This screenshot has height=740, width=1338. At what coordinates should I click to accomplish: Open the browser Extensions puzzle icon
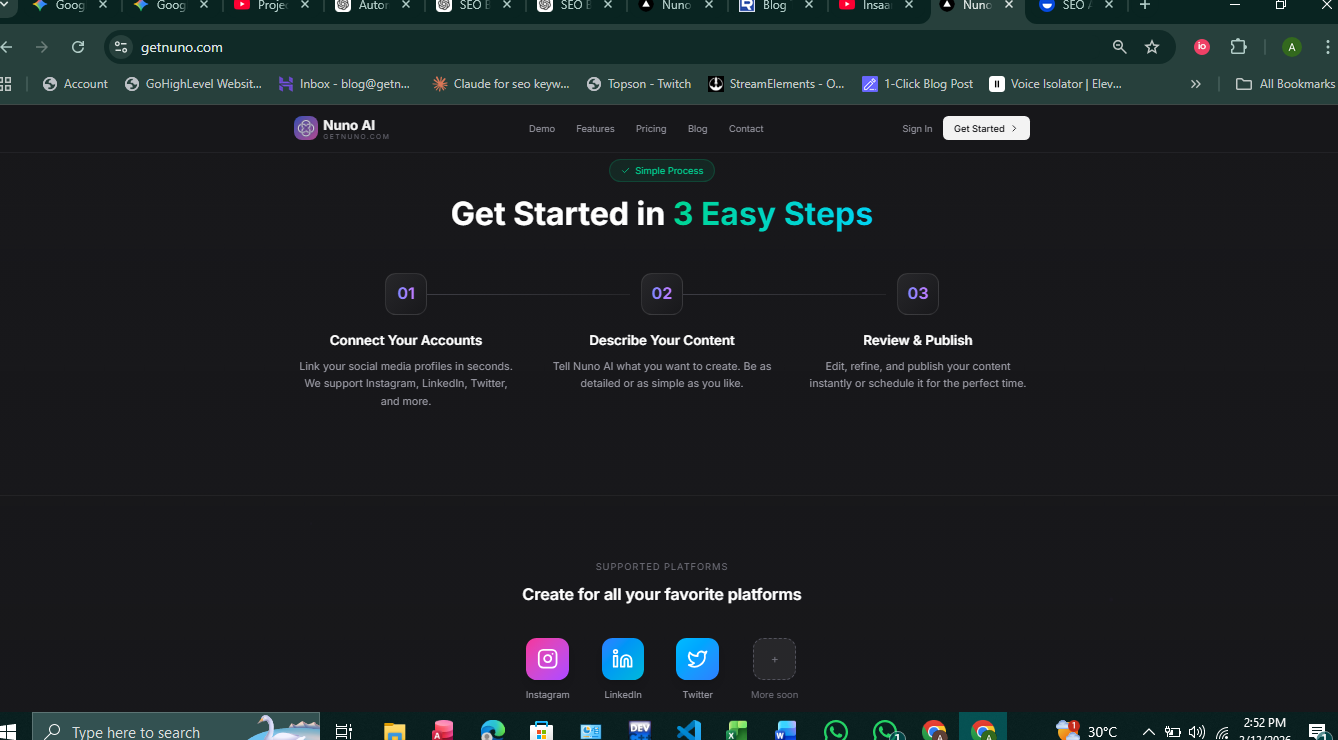pyautogui.click(x=1238, y=47)
